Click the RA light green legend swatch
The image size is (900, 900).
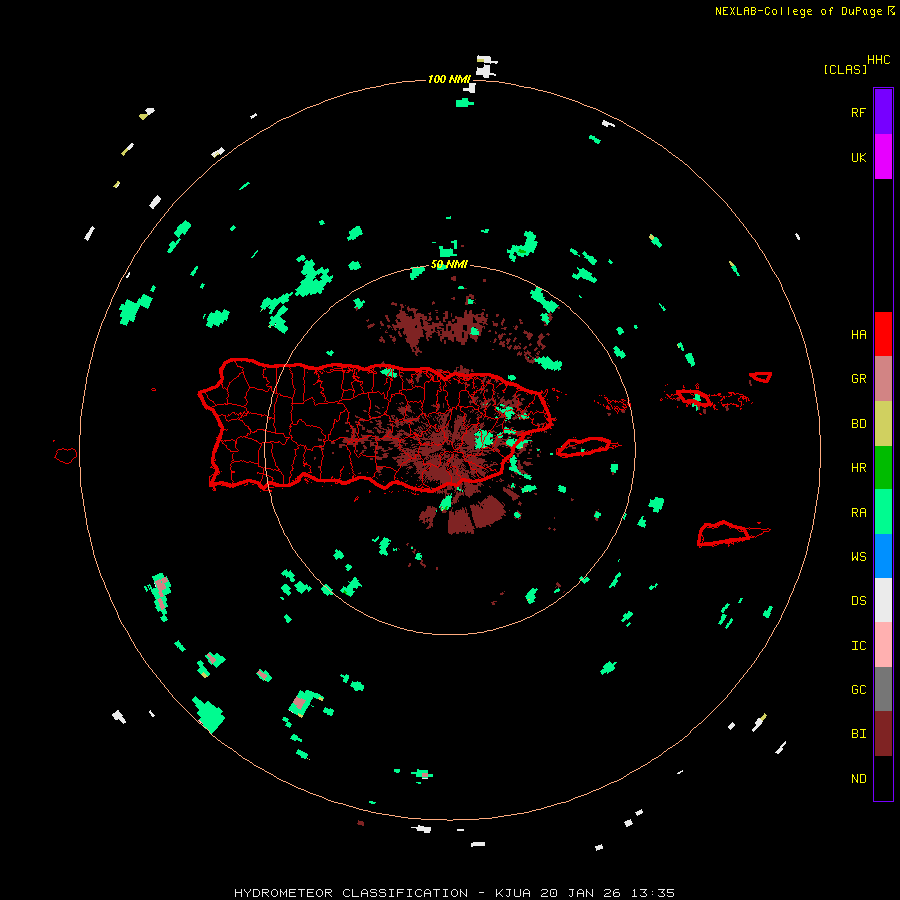click(883, 512)
